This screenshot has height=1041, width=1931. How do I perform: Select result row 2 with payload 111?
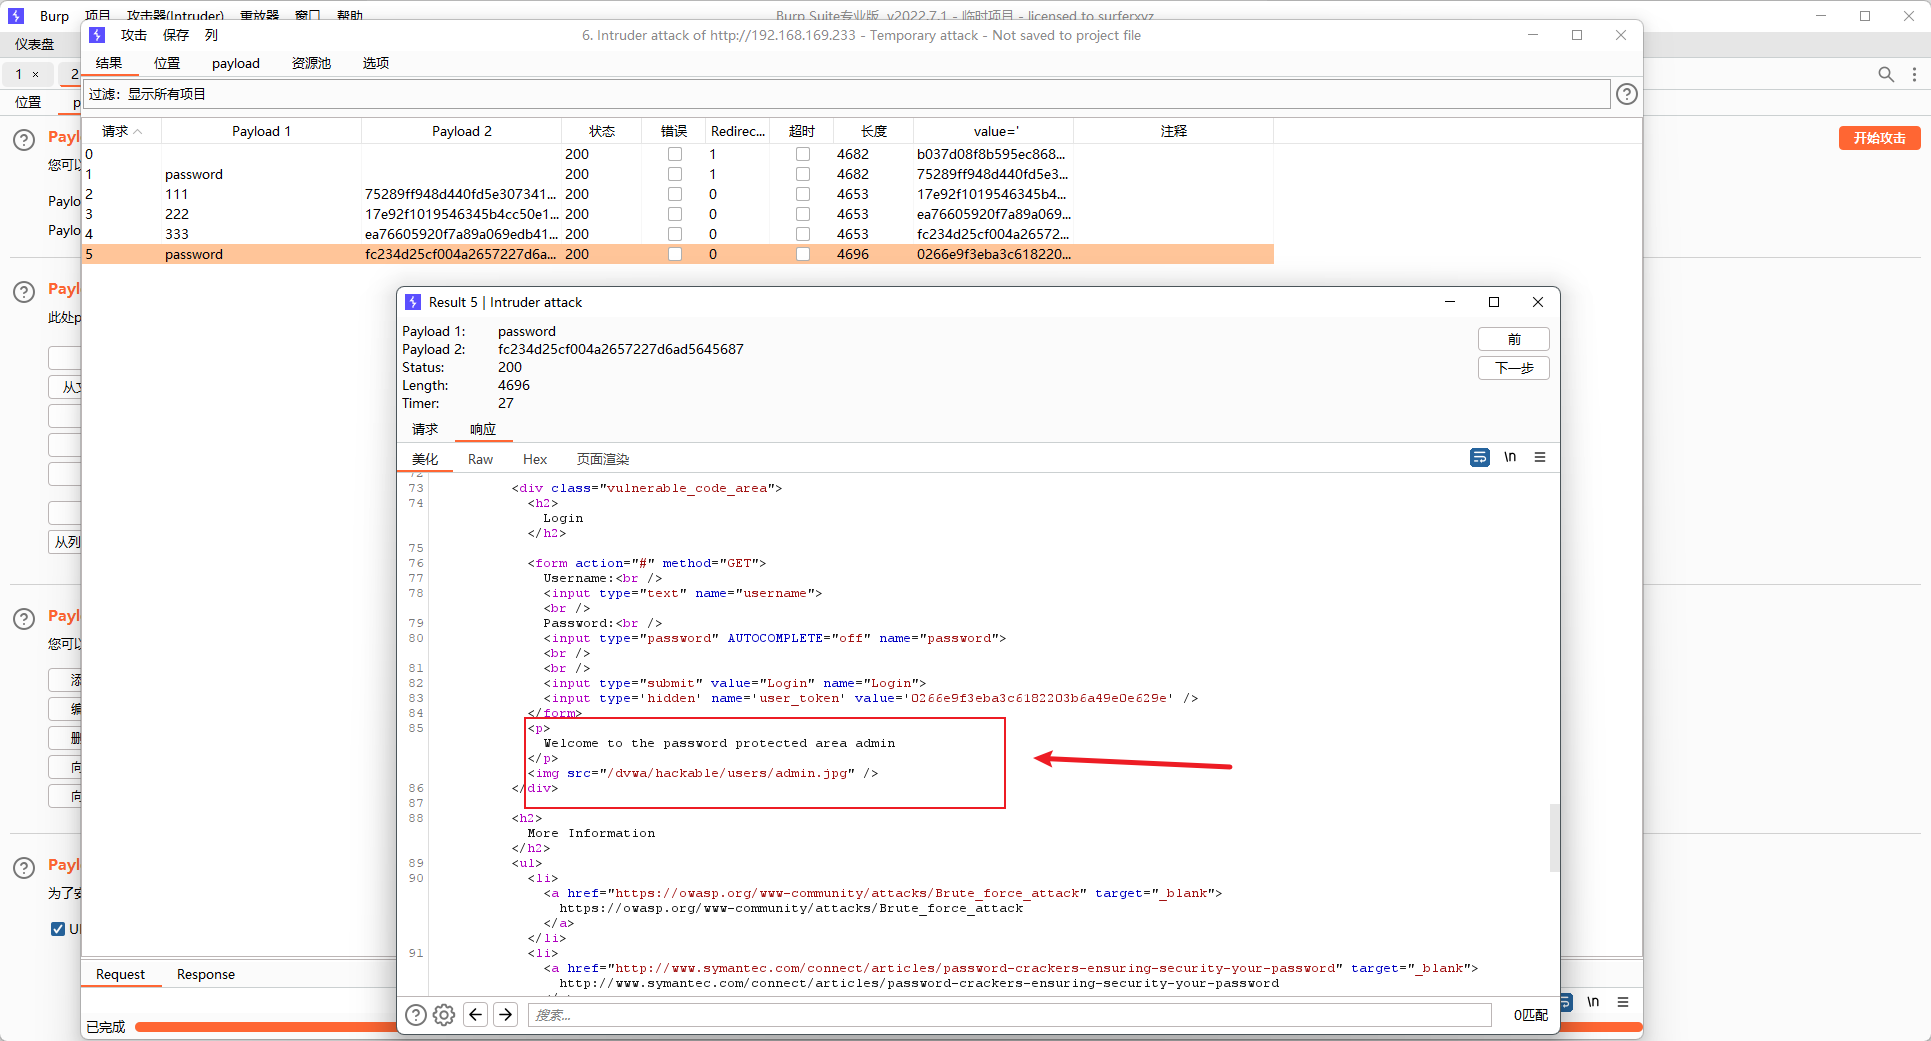point(678,194)
